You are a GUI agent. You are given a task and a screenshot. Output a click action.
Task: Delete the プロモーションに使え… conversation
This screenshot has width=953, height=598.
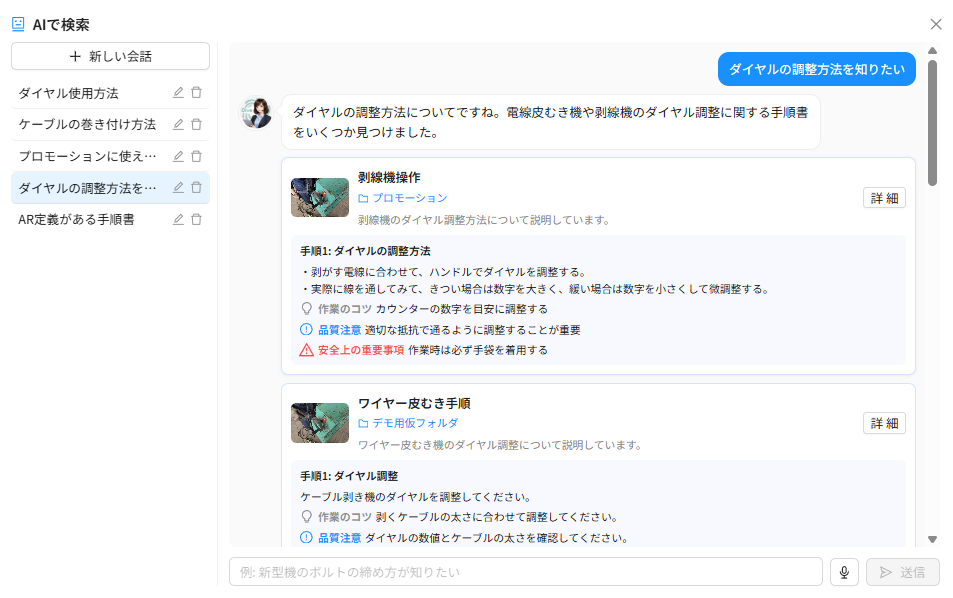click(x=196, y=156)
